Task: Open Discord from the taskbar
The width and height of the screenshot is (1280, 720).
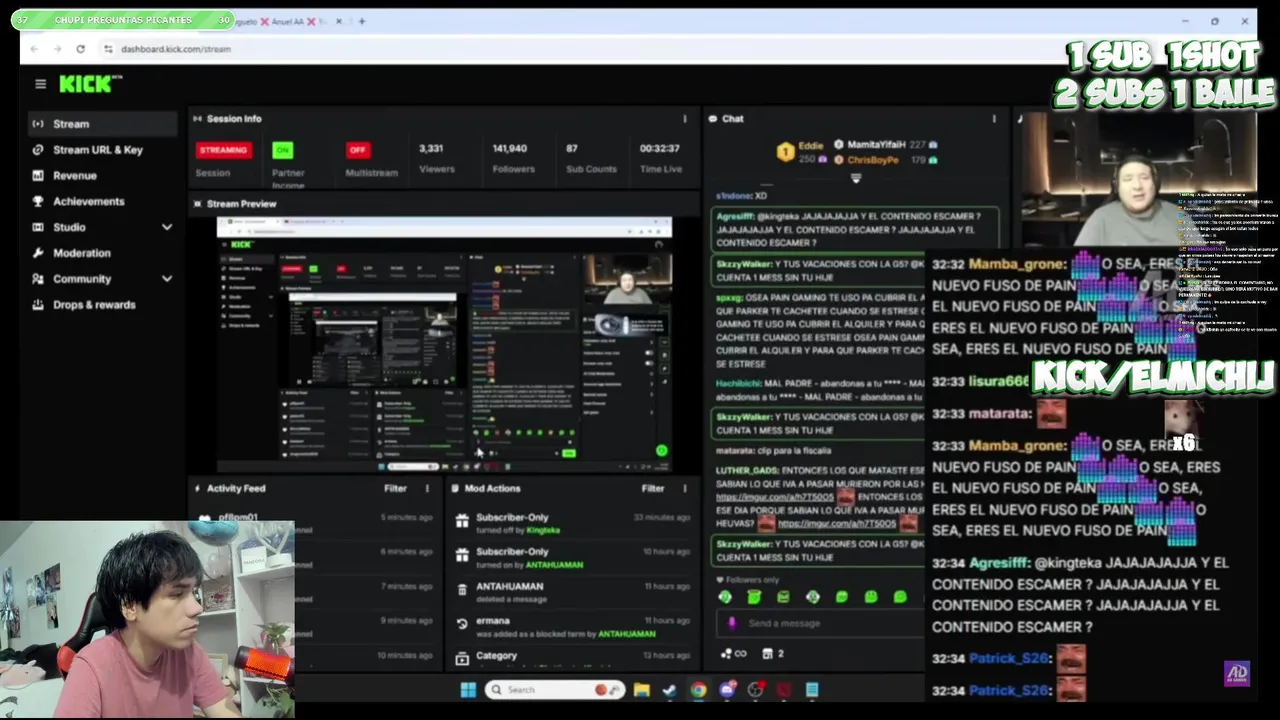Action: [x=727, y=690]
